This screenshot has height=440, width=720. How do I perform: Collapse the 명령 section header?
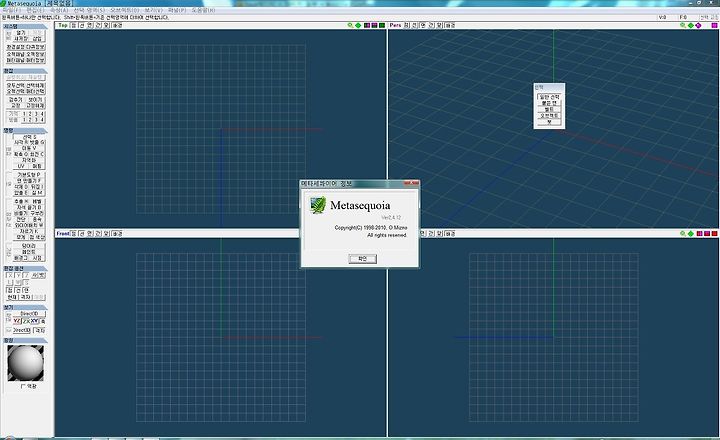[25, 130]
